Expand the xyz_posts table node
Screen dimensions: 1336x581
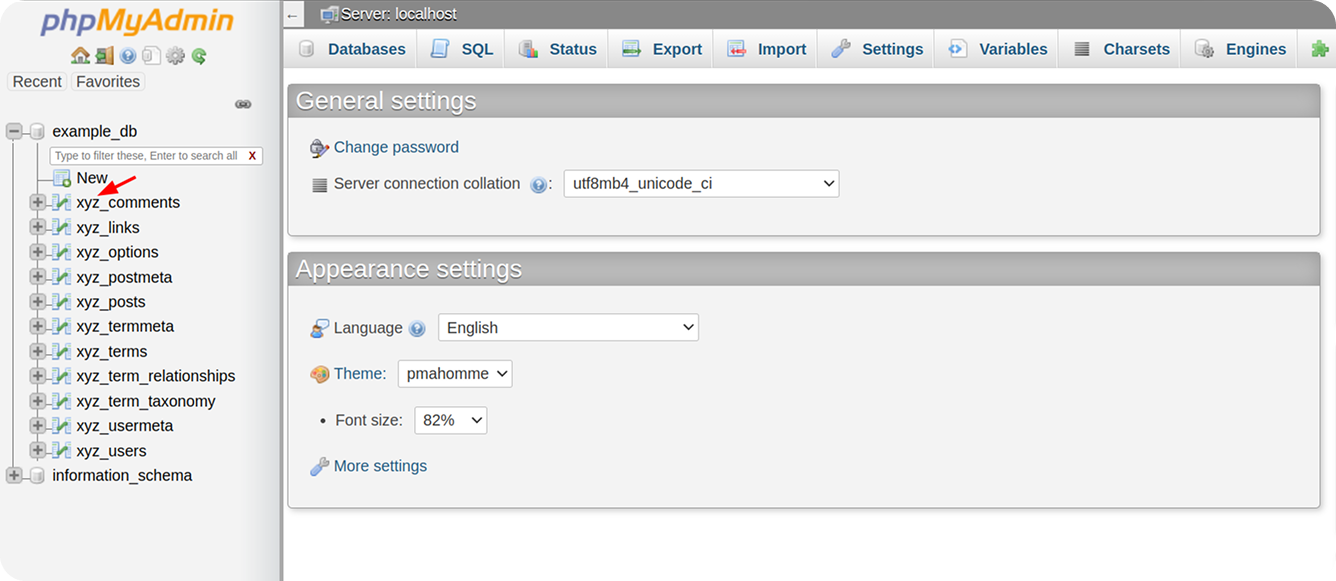point(38,301)
